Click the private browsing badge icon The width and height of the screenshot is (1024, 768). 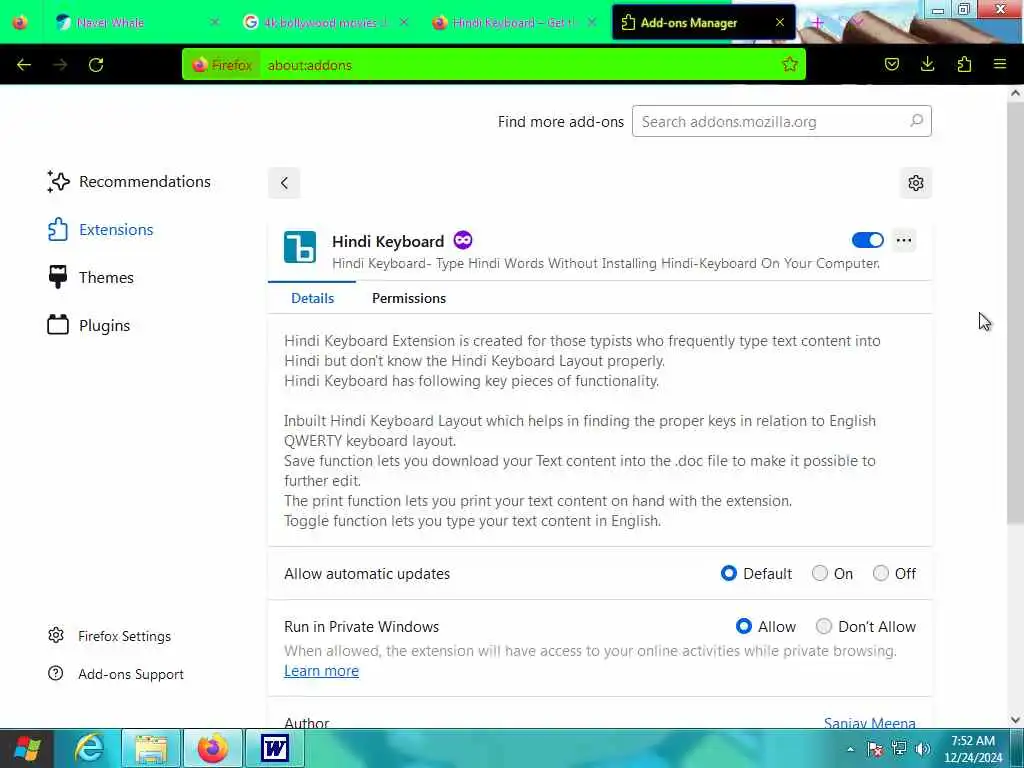click(463, 240)
